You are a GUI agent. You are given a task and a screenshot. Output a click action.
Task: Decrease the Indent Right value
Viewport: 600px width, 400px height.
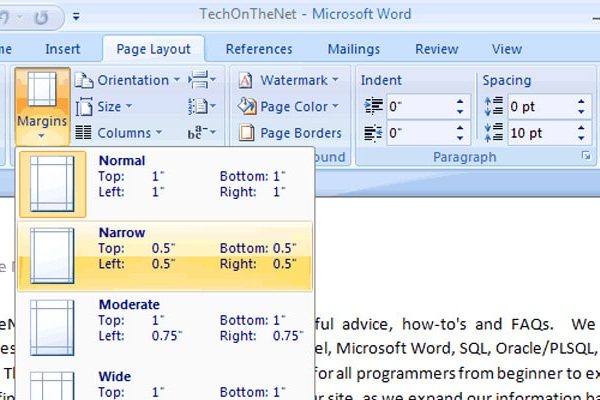point(460,138)
